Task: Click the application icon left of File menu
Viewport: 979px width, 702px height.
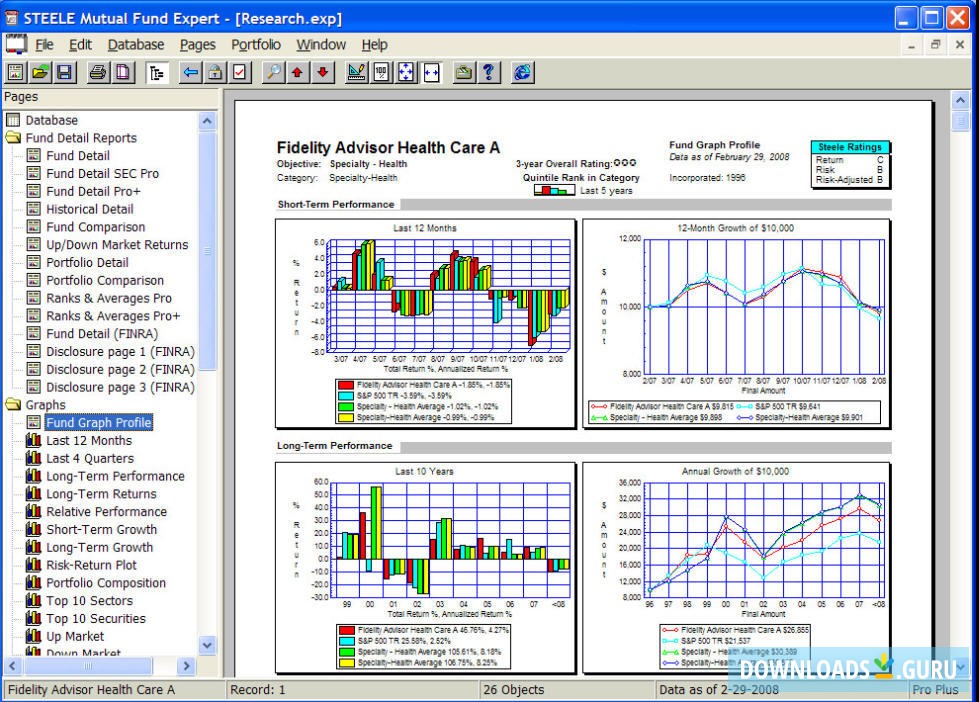Action: (16, 44)
